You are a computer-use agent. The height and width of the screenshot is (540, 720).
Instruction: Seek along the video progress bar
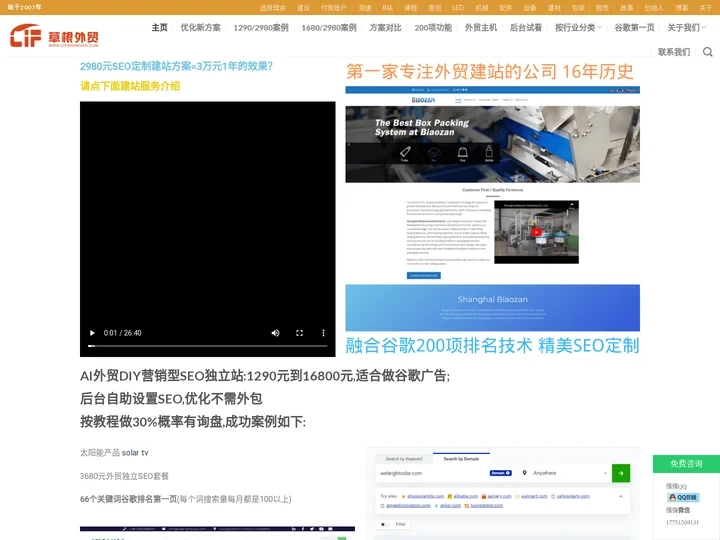pos(208,346)
